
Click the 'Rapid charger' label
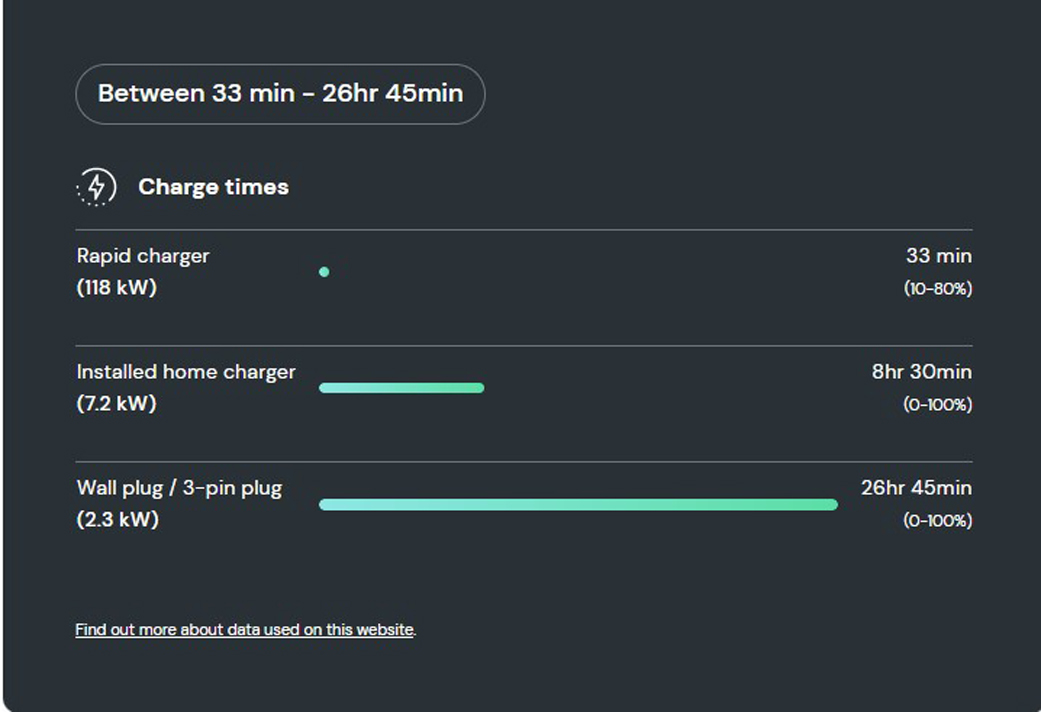[143, 256]
